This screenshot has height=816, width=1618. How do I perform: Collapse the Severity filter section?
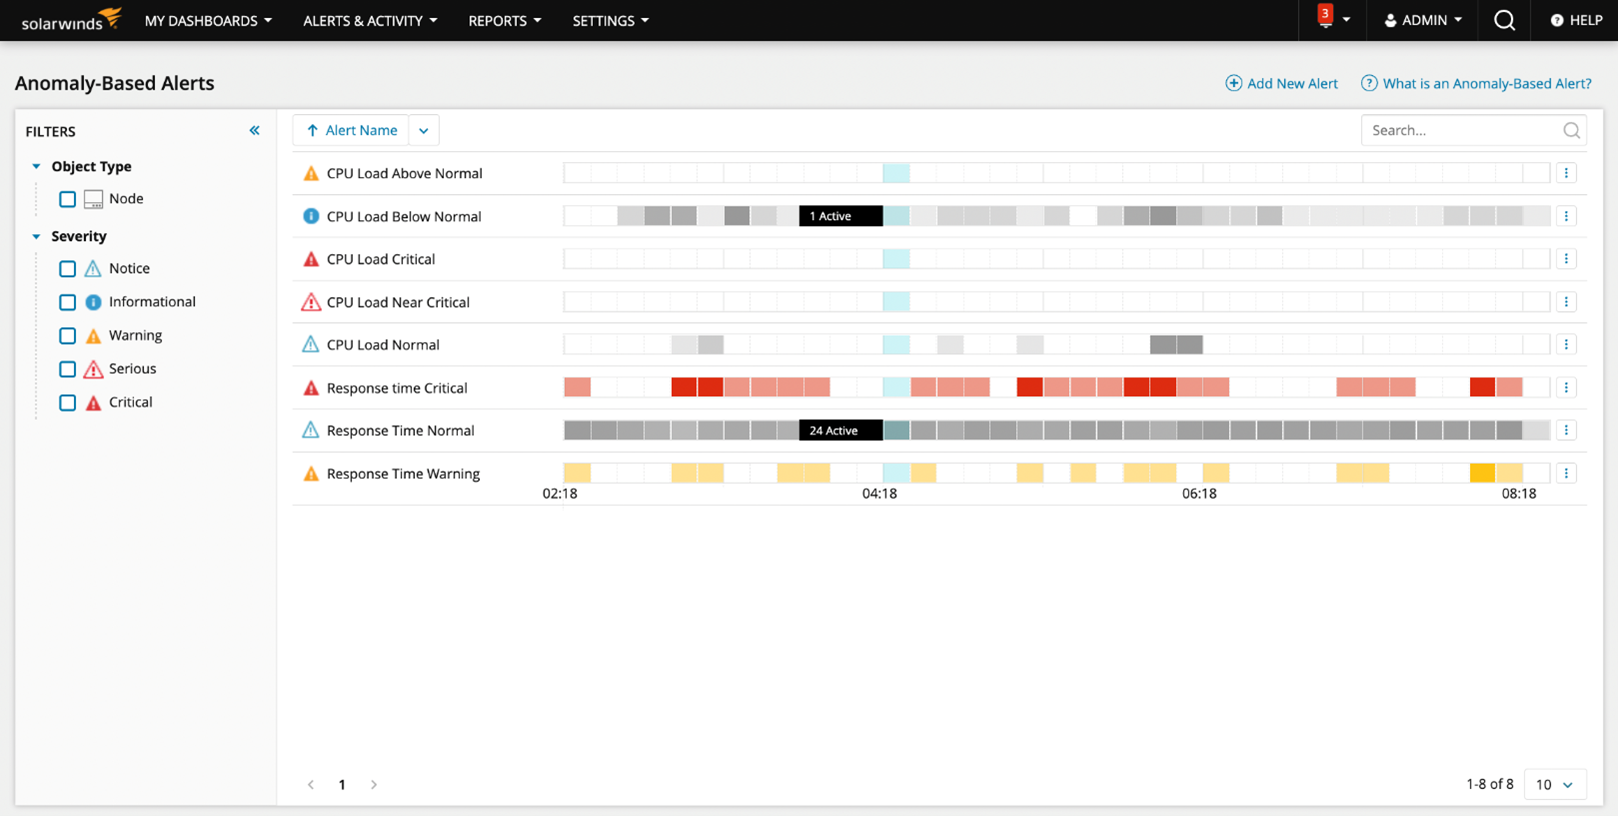pos(37,237)
